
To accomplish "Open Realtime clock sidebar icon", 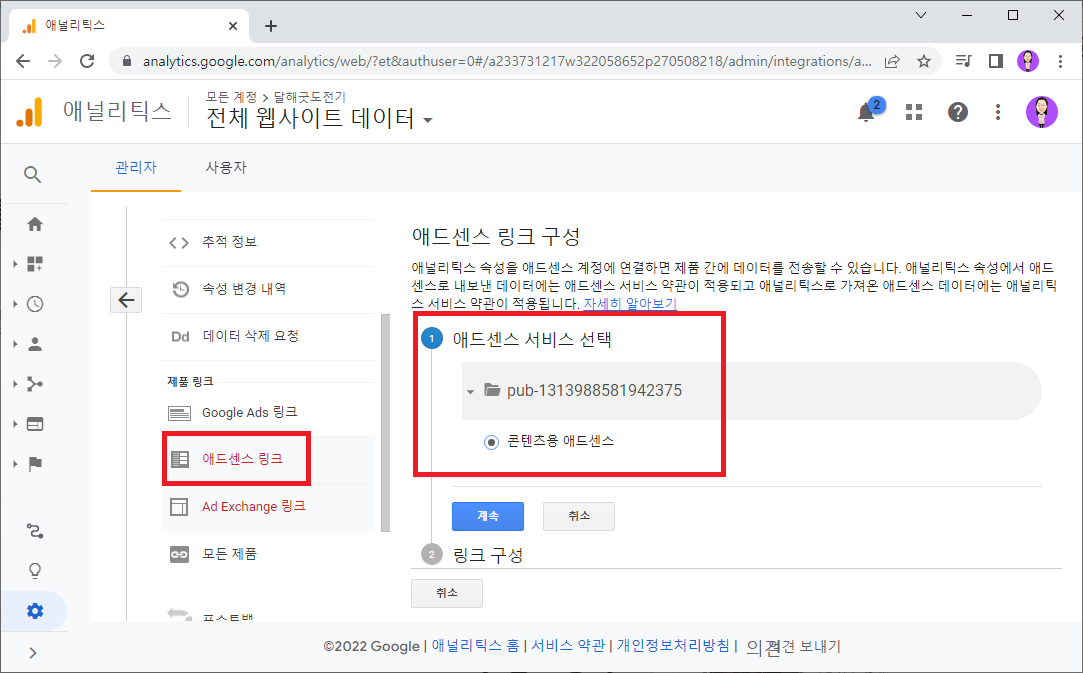I will coord(35,304).
